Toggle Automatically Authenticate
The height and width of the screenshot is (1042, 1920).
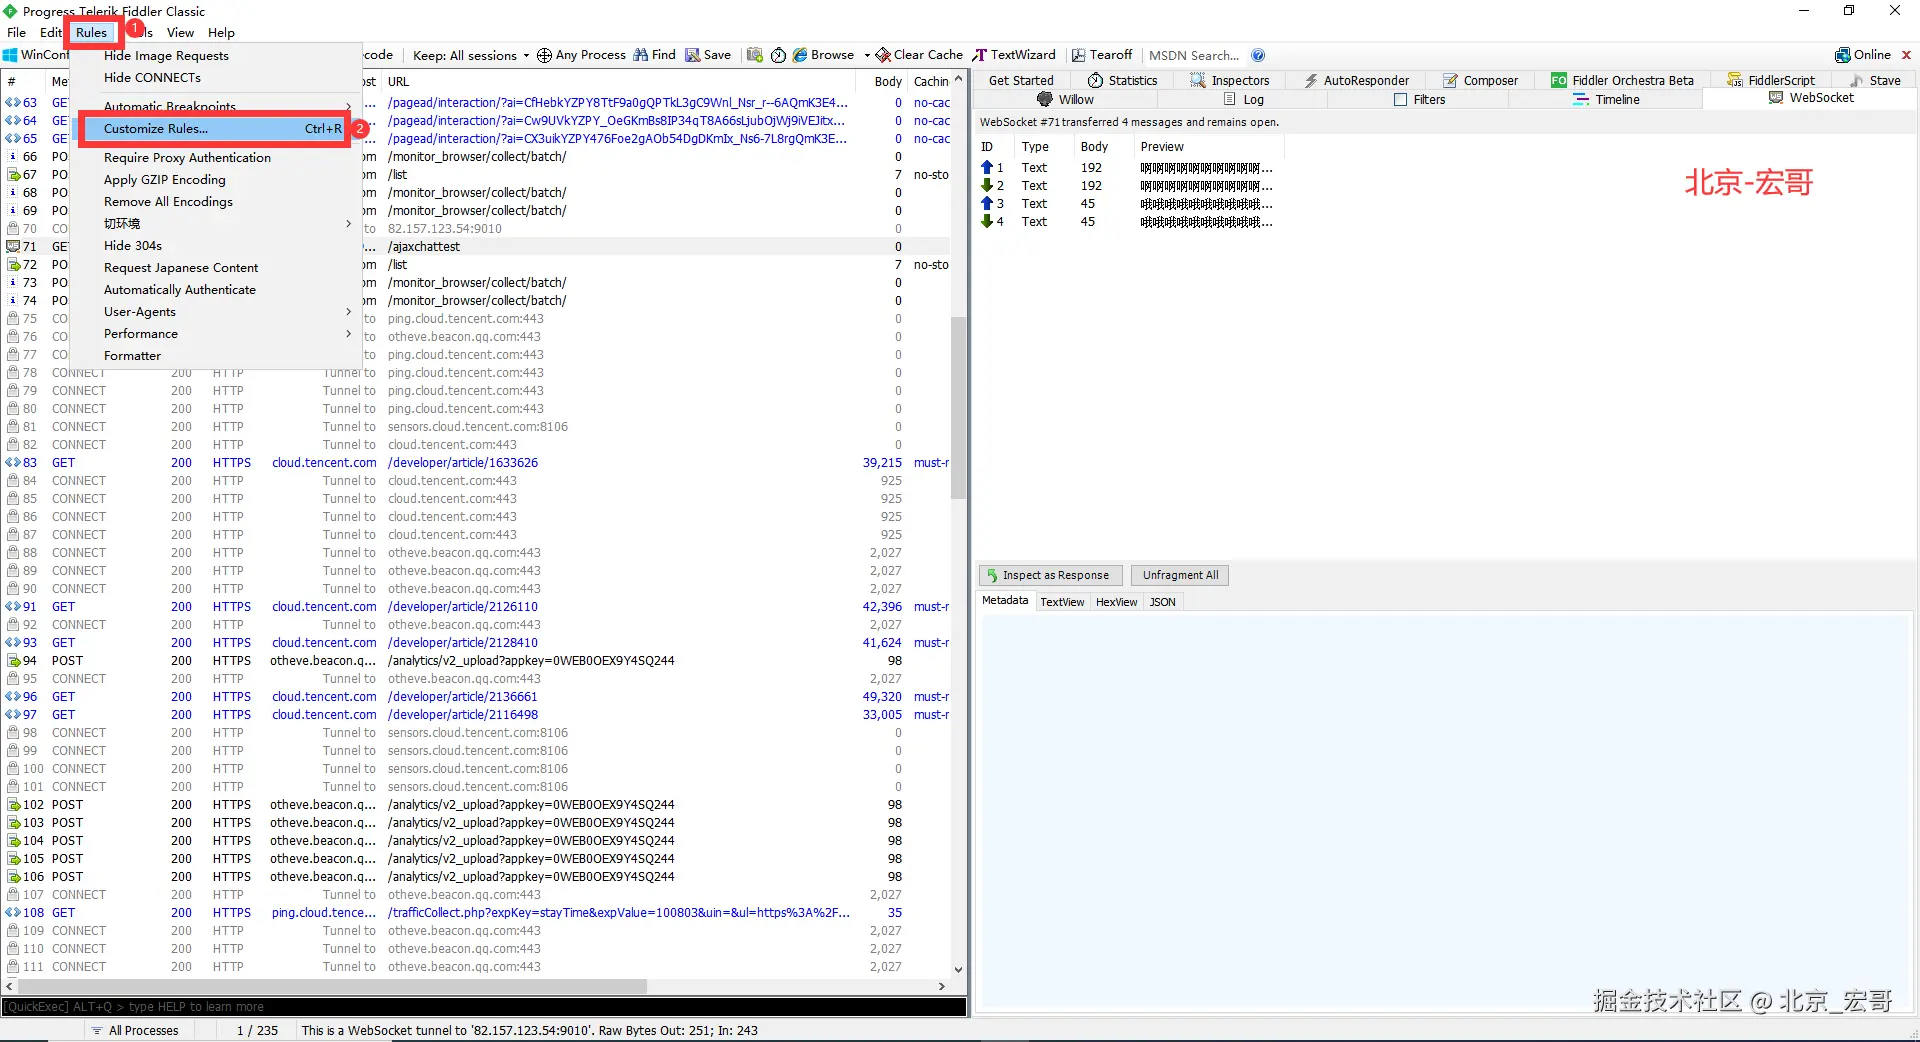click(180, 289)
